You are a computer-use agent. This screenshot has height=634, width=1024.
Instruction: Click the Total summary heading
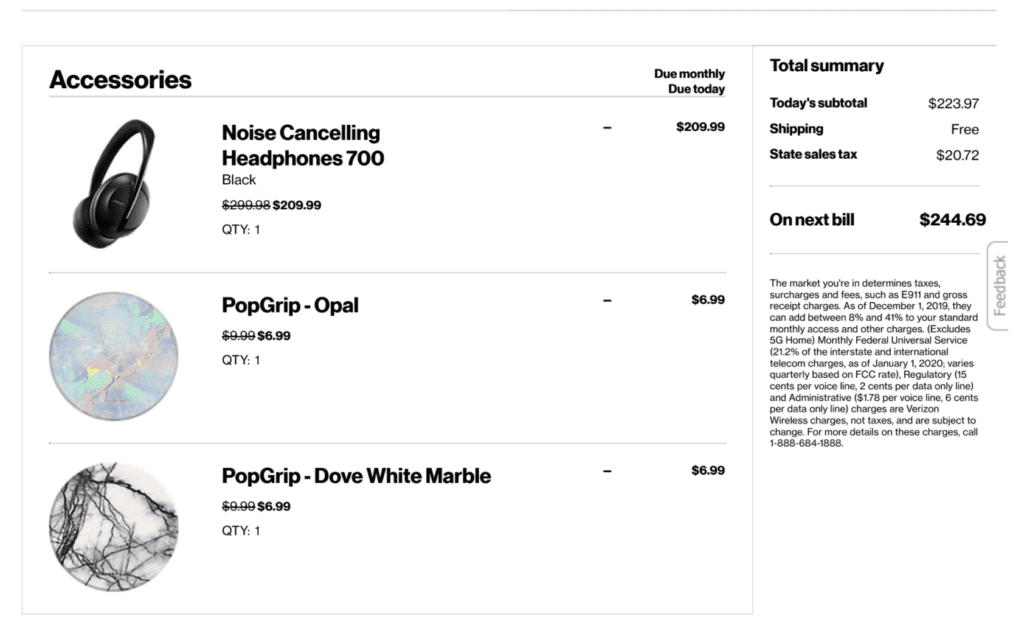click(826, 65)
